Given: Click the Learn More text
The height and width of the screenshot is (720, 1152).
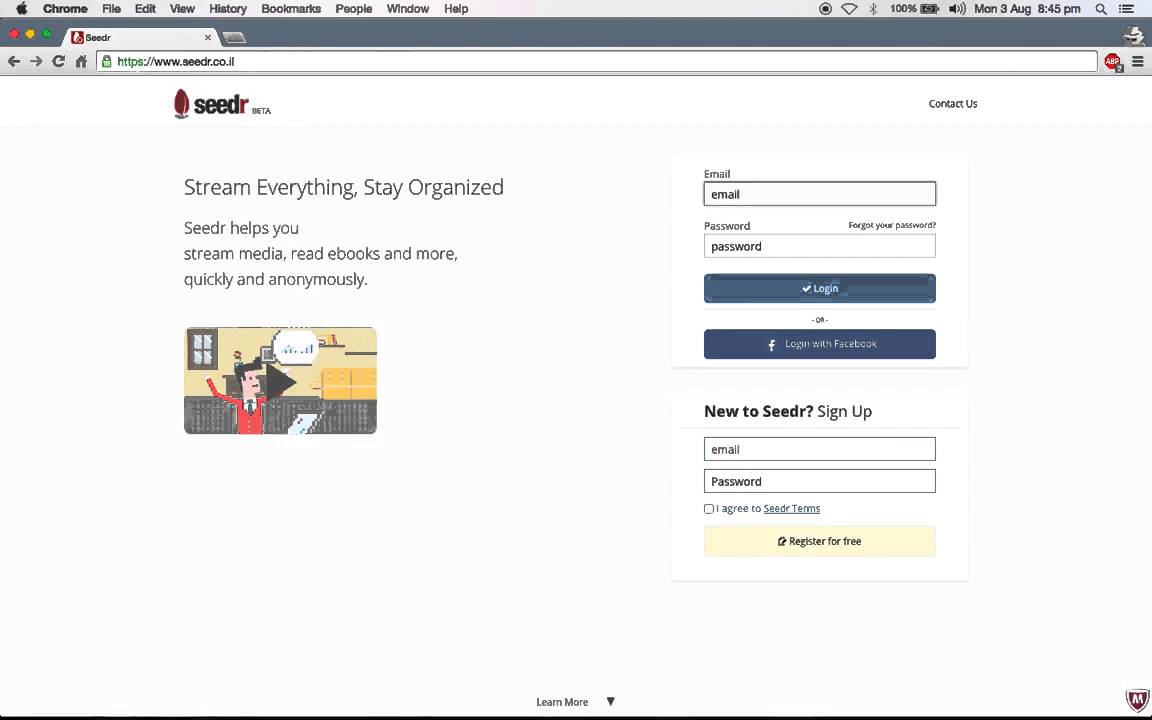Looking at the screenshot, I should point(562,702).
